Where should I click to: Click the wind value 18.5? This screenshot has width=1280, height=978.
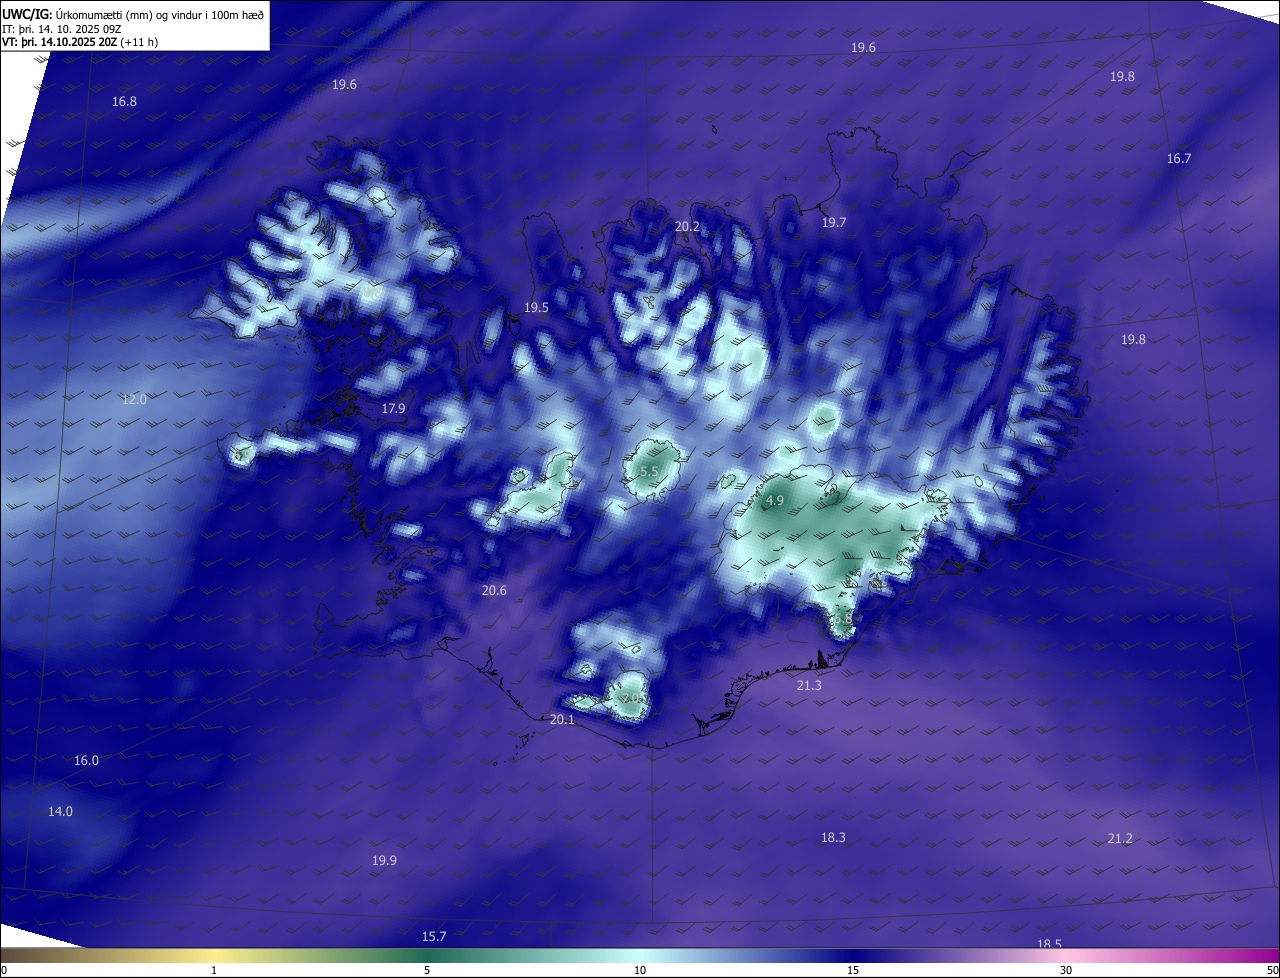click(1049, 945)
